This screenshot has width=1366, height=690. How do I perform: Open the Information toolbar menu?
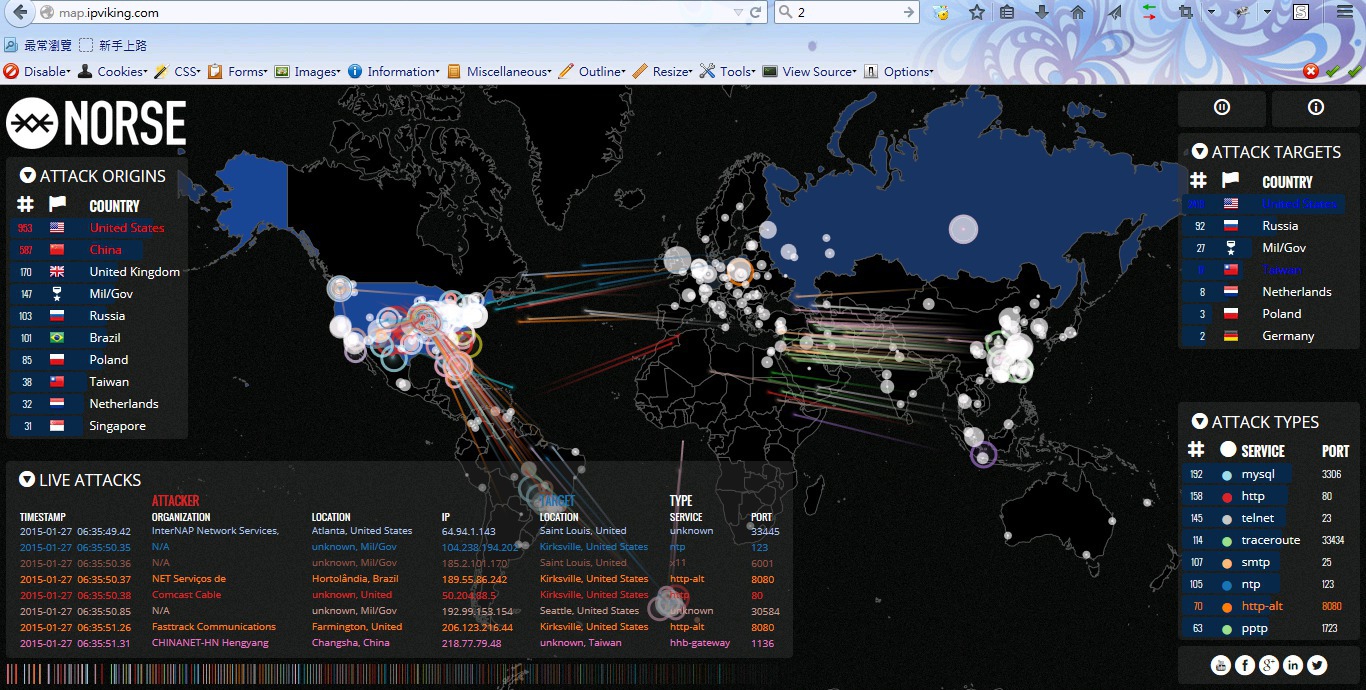click(x=394, y=72)
